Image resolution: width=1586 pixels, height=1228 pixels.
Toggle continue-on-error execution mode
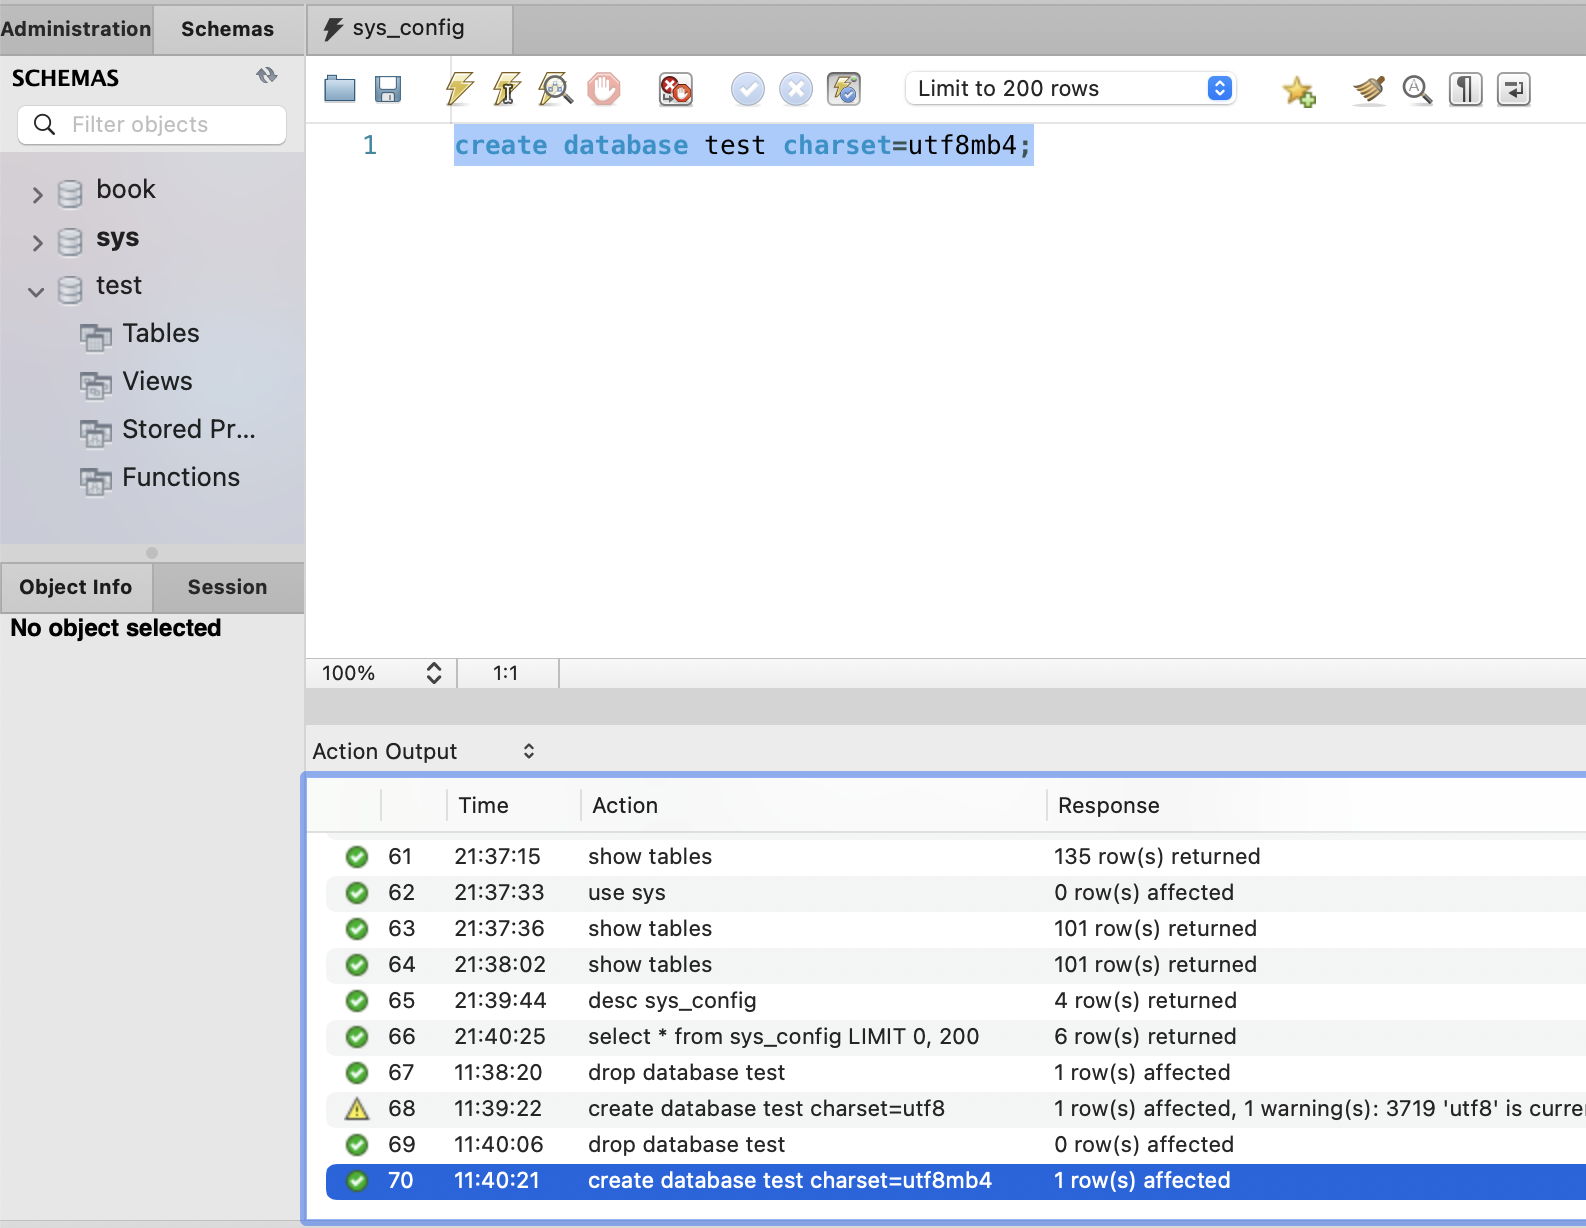click(x=675, y=89)
